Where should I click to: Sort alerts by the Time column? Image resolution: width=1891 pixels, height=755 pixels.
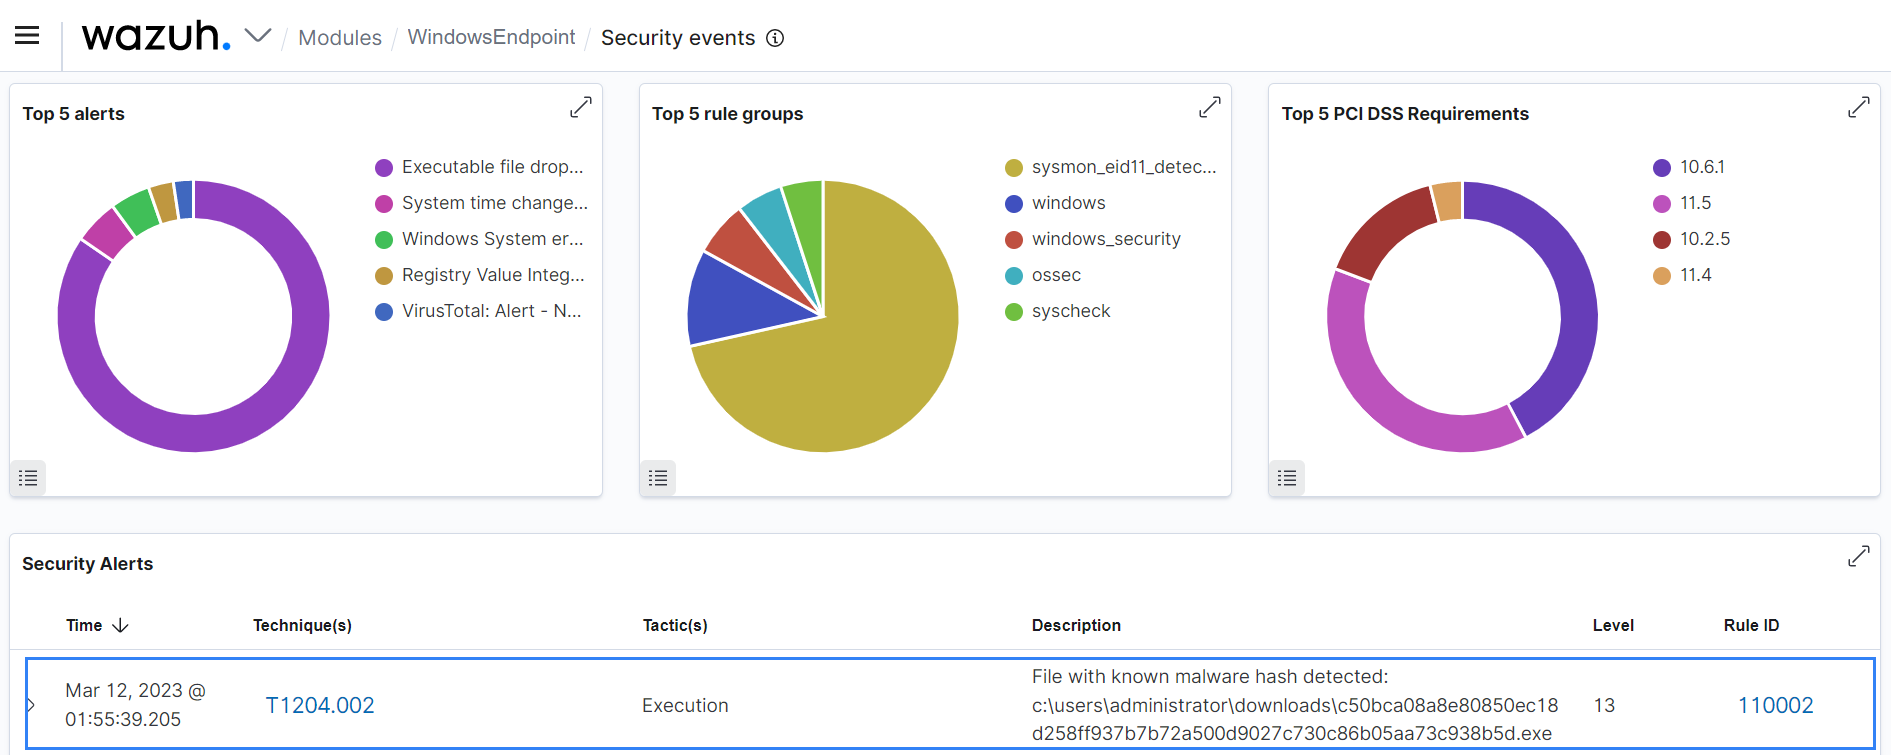tap(97, 625)
